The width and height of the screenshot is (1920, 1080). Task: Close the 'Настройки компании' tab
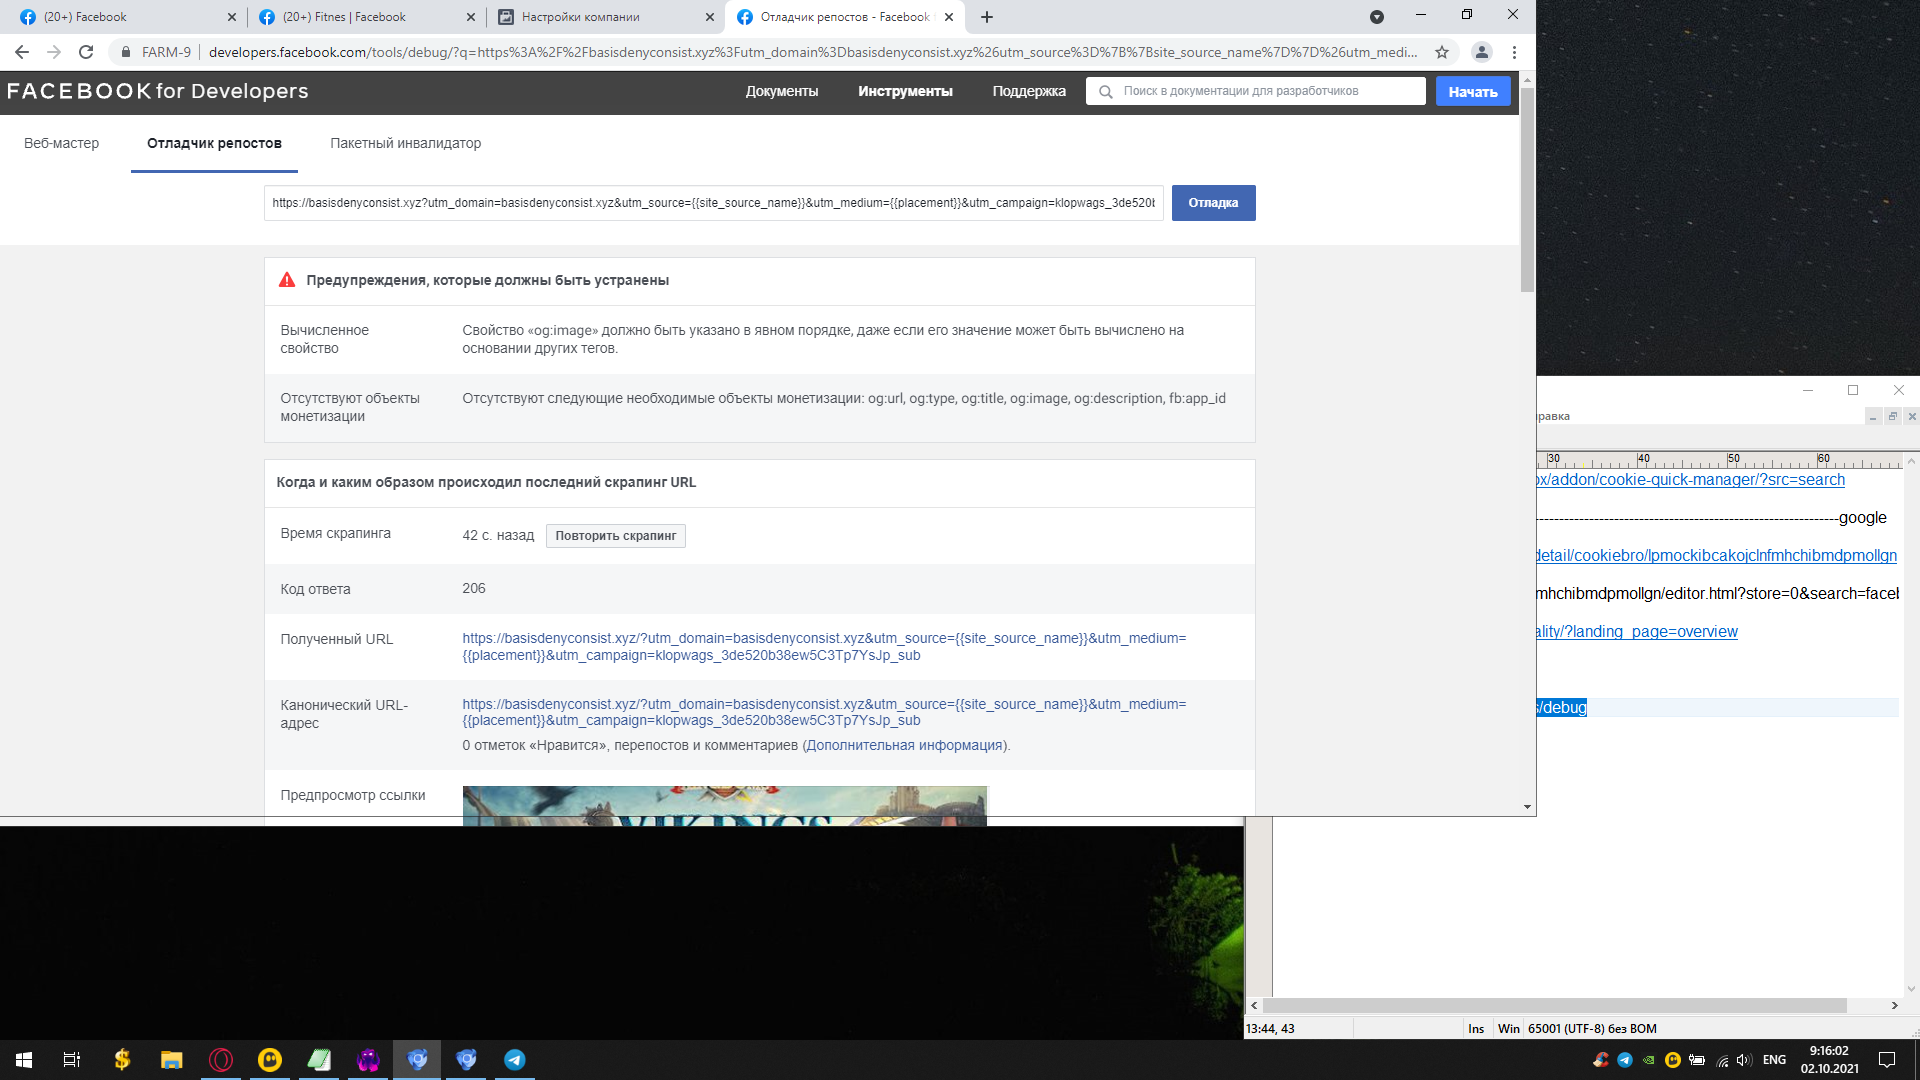coord(710,17)
